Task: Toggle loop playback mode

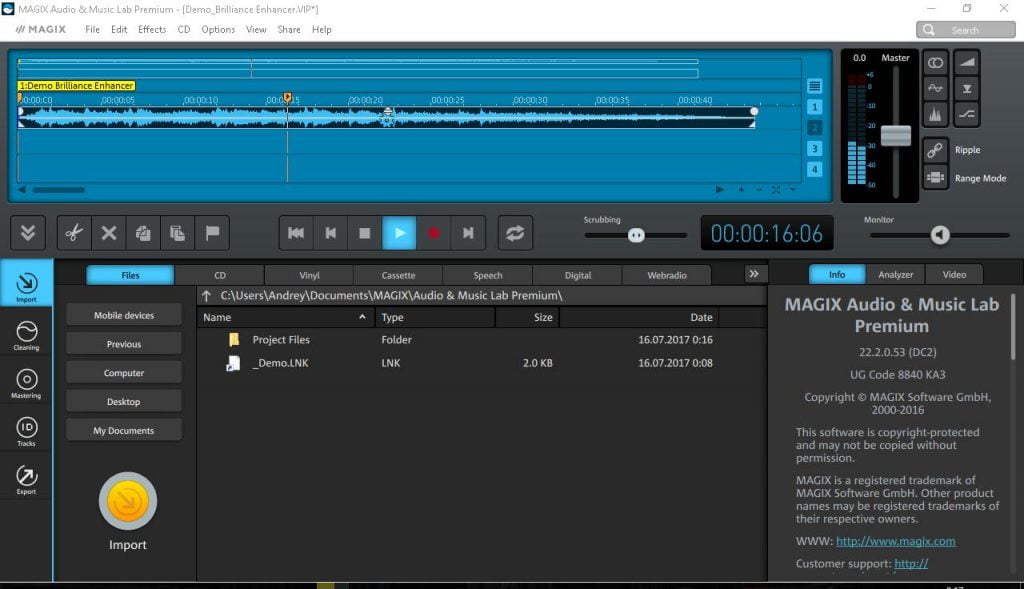Action: tap(515, 232)
